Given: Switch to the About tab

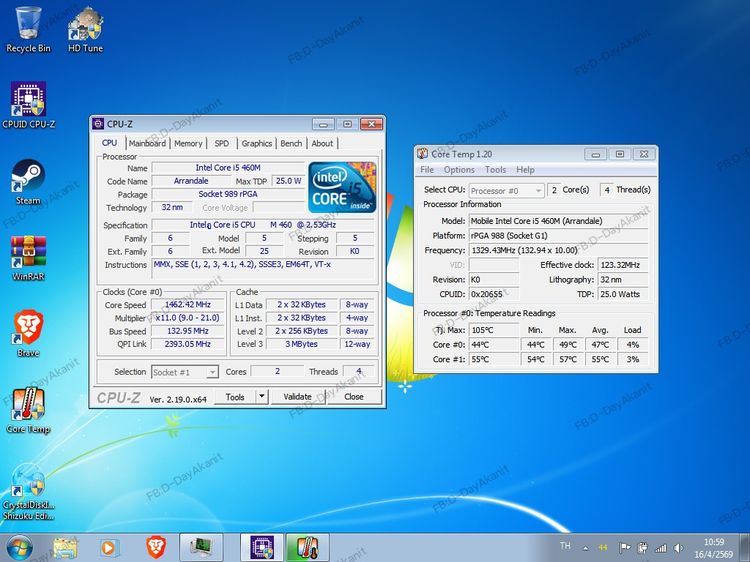Looking at the screenshot, I should (322, 143).
